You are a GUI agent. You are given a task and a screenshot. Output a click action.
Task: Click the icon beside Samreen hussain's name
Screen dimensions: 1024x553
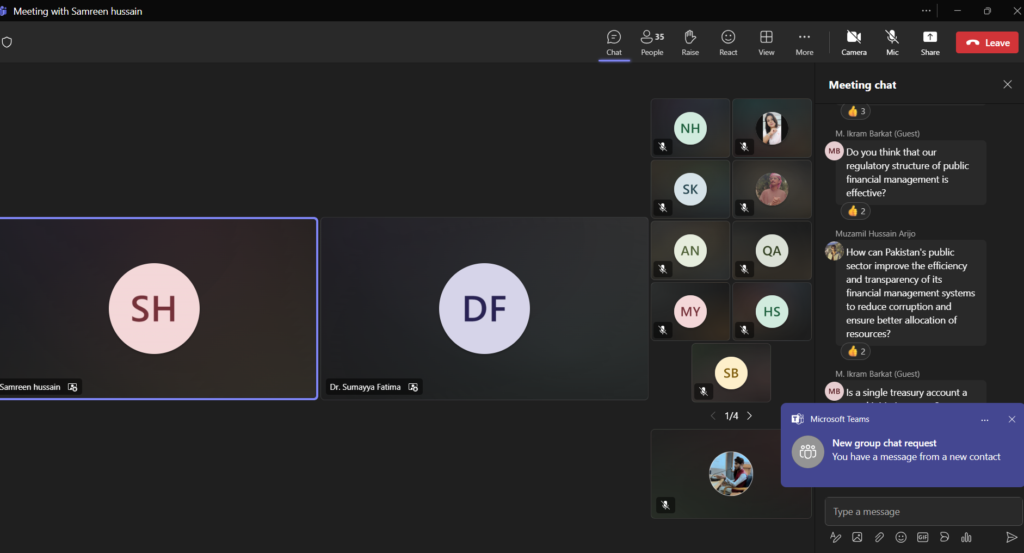[x=72, y=387]
